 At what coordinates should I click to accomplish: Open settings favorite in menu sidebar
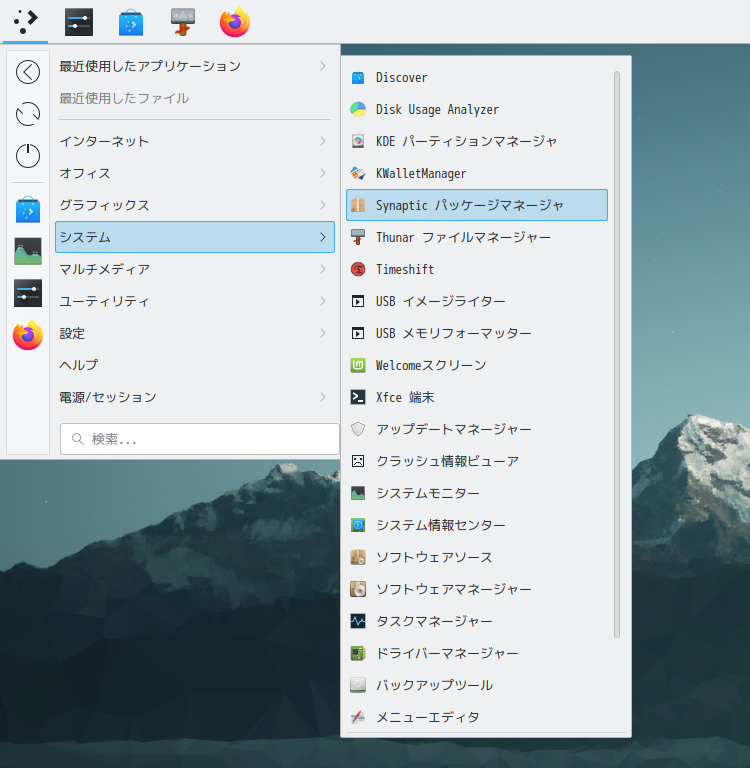pos(28,293)
